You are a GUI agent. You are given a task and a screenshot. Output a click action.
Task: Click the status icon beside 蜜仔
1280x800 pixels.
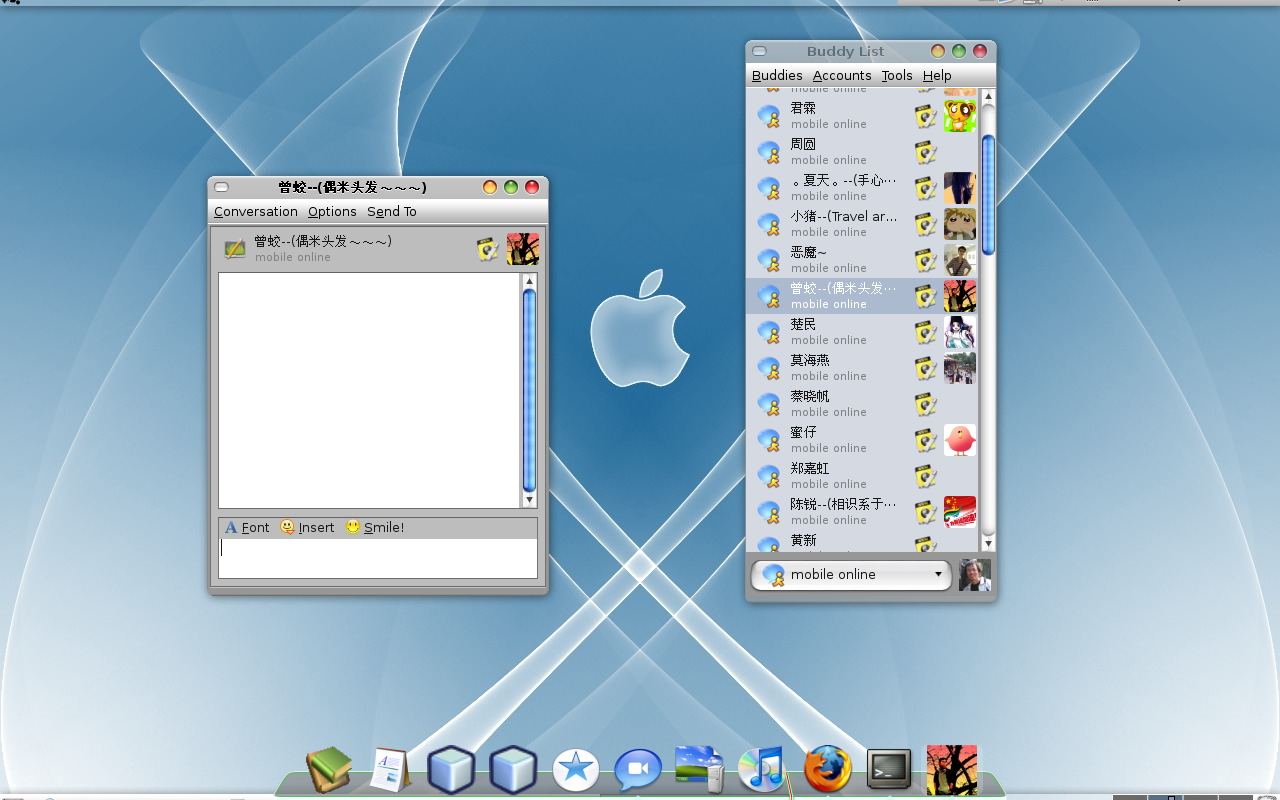[769, 440]
